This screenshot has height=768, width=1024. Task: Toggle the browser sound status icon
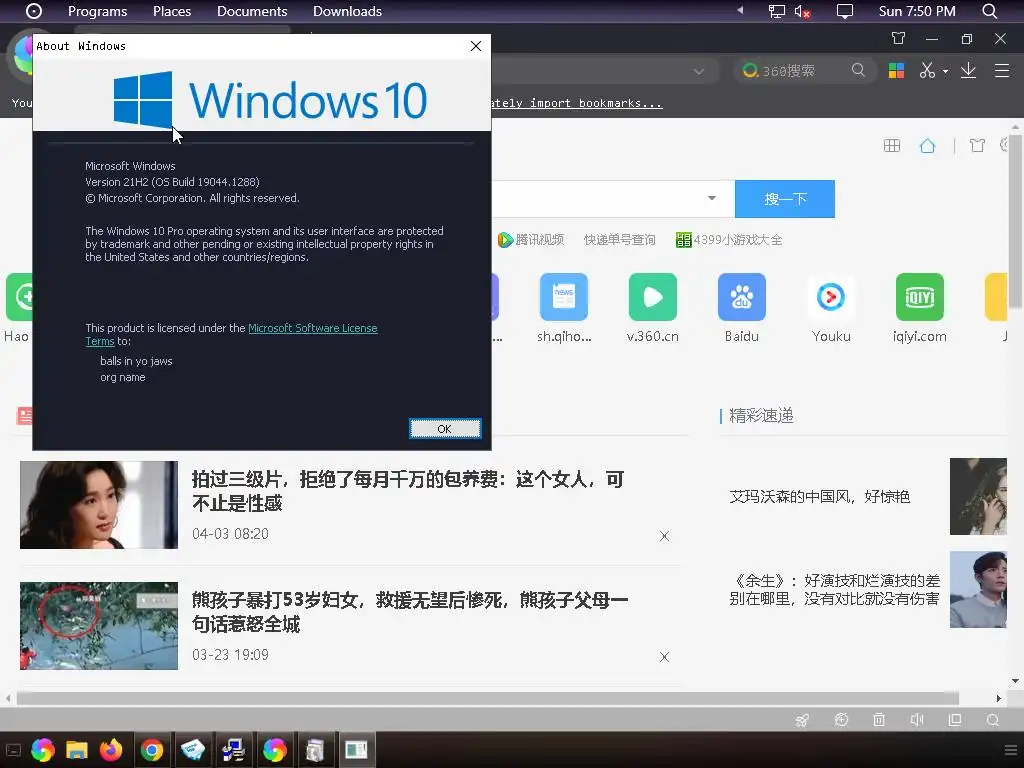(917, 720)
